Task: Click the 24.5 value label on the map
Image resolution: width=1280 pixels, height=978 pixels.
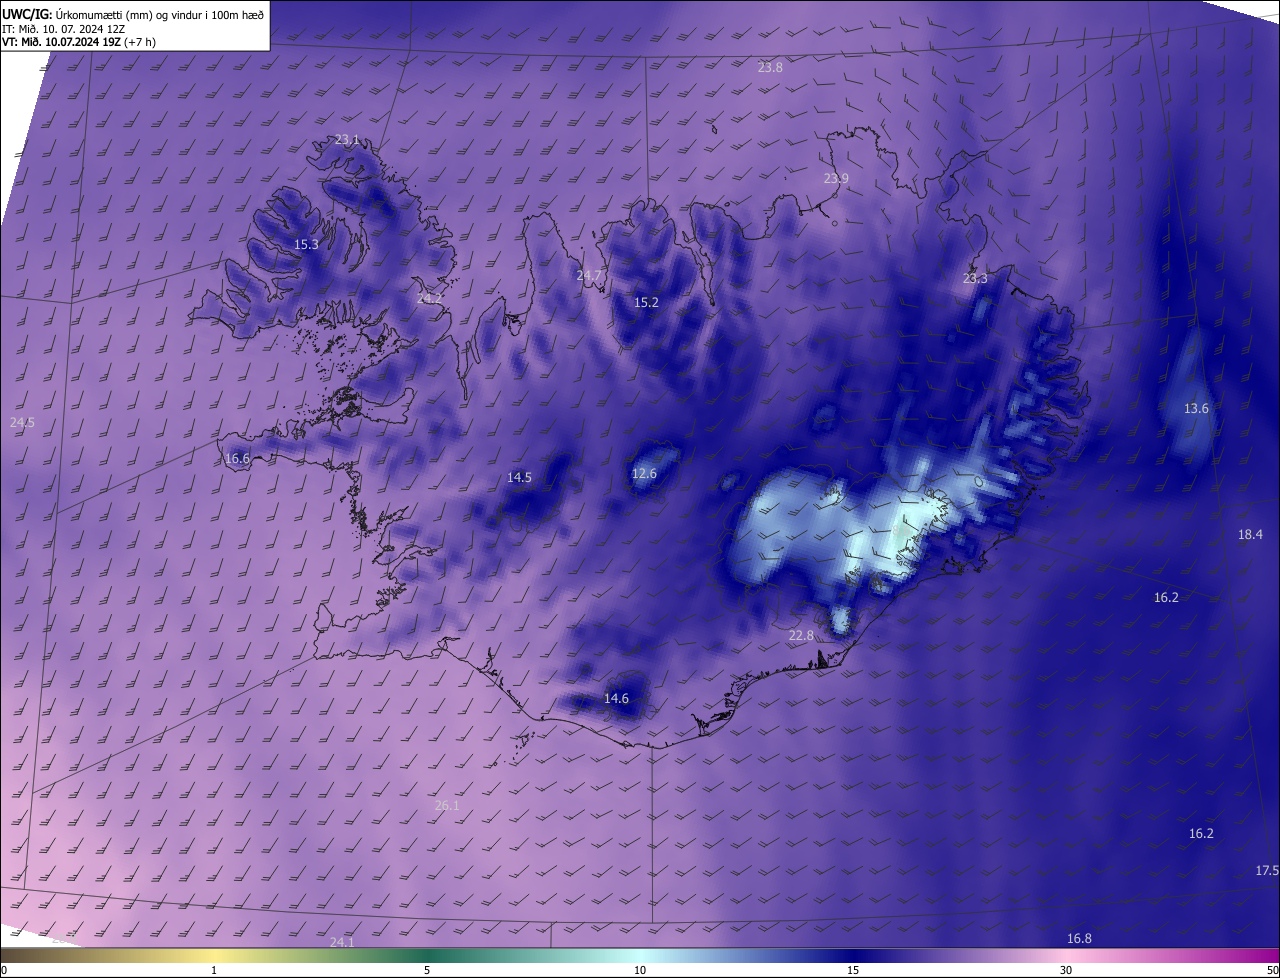Action: [22, 423]
